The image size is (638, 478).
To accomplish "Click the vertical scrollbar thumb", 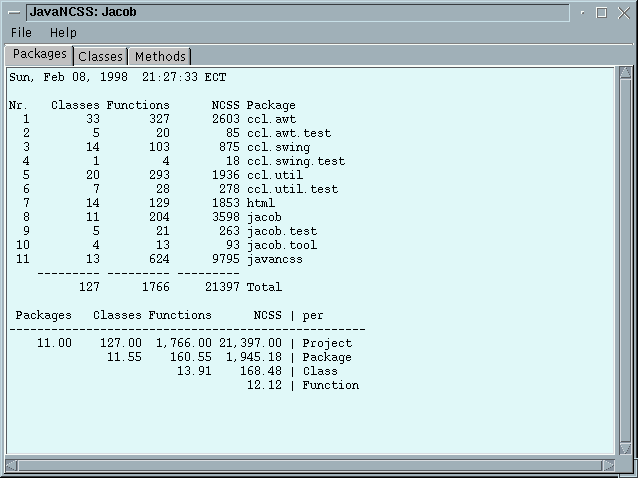I will pos(625,260).
